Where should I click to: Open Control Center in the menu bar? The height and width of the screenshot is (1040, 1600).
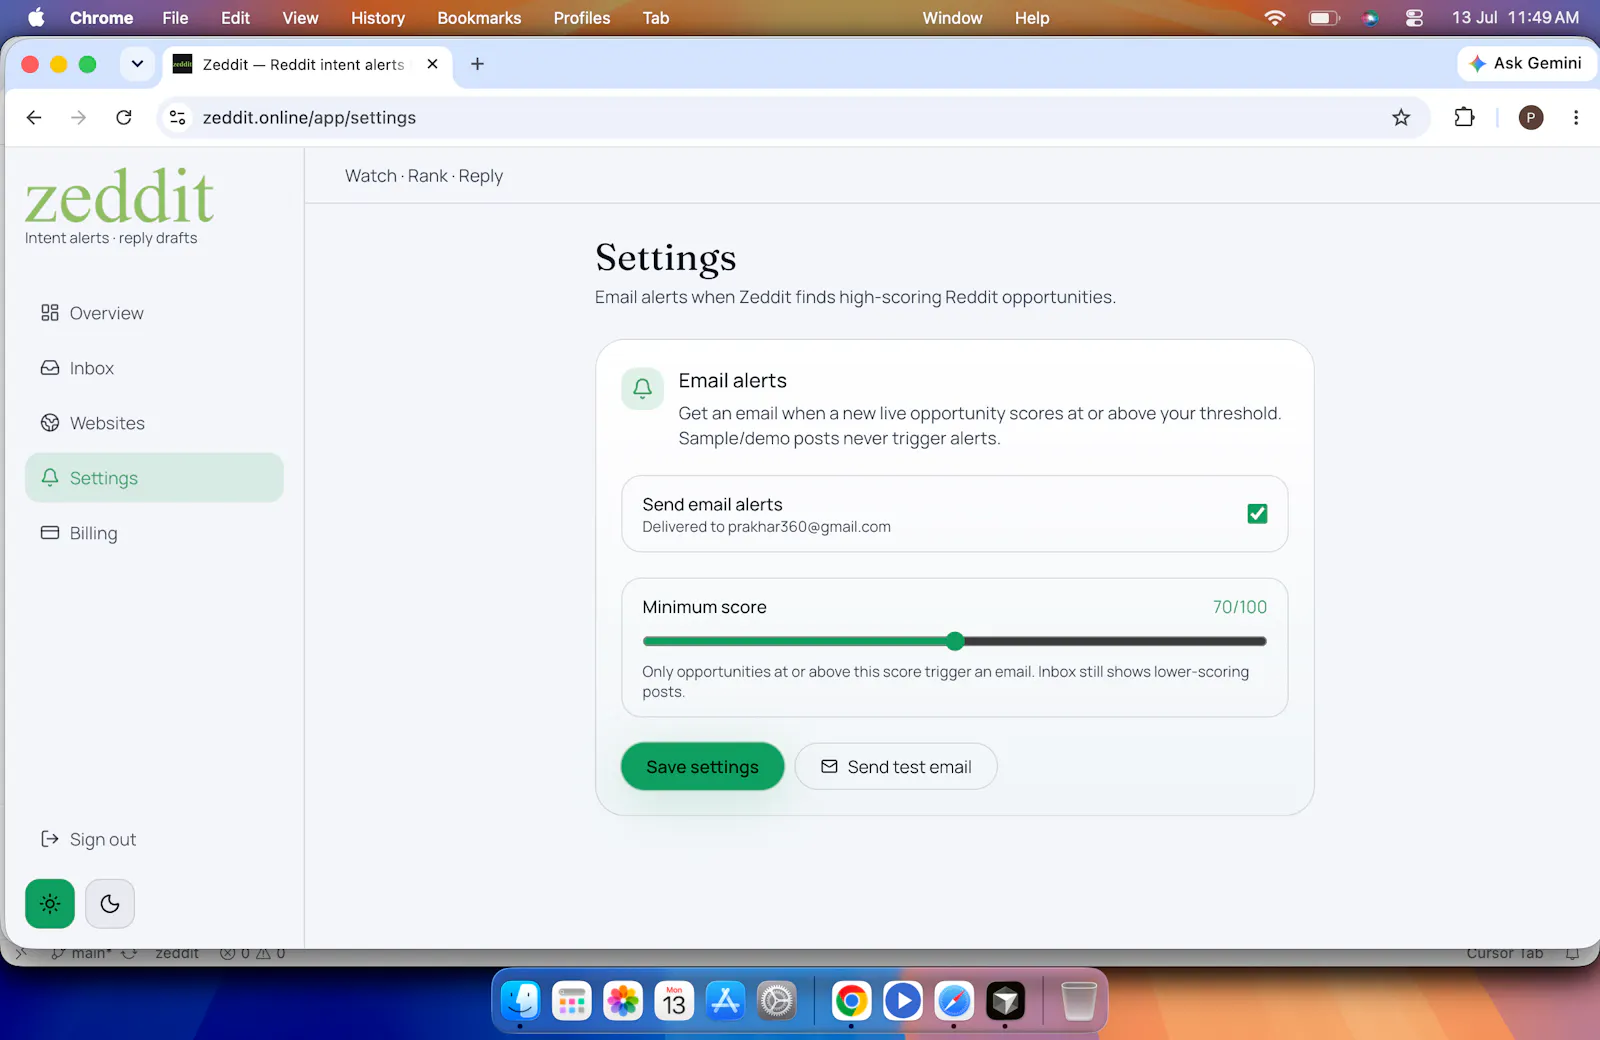coord(1414,18)
